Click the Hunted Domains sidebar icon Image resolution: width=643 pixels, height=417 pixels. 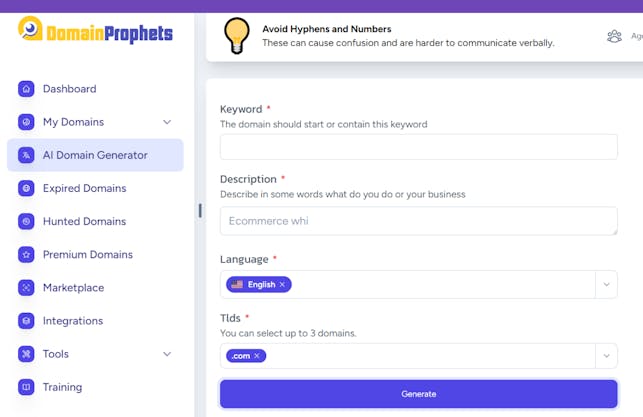tap(26, 221)
